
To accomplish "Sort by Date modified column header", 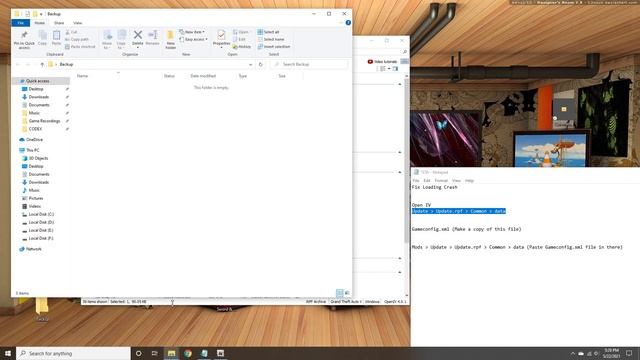I will click(x=203, y=76).
